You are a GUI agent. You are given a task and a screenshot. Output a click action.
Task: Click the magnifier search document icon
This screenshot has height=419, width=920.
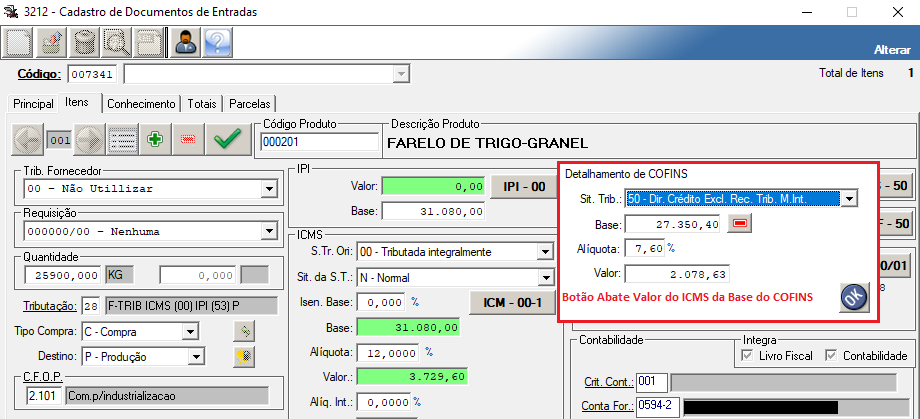[x=118, y=42]
